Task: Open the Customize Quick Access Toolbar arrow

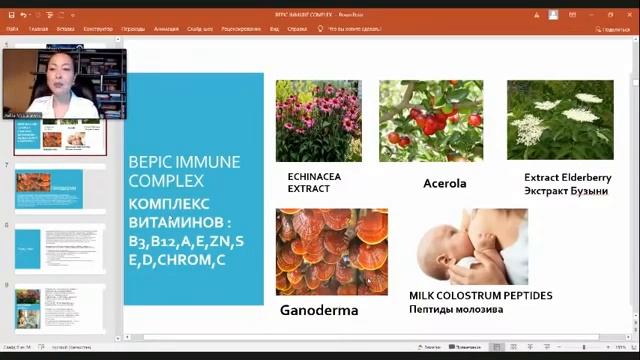Action: click(x=73, y=16)
